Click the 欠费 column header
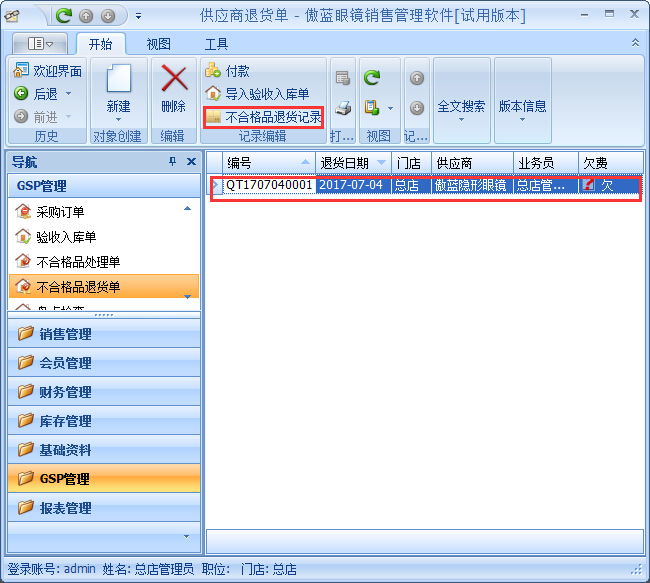 pyautogui.click(x=610, y=163)
